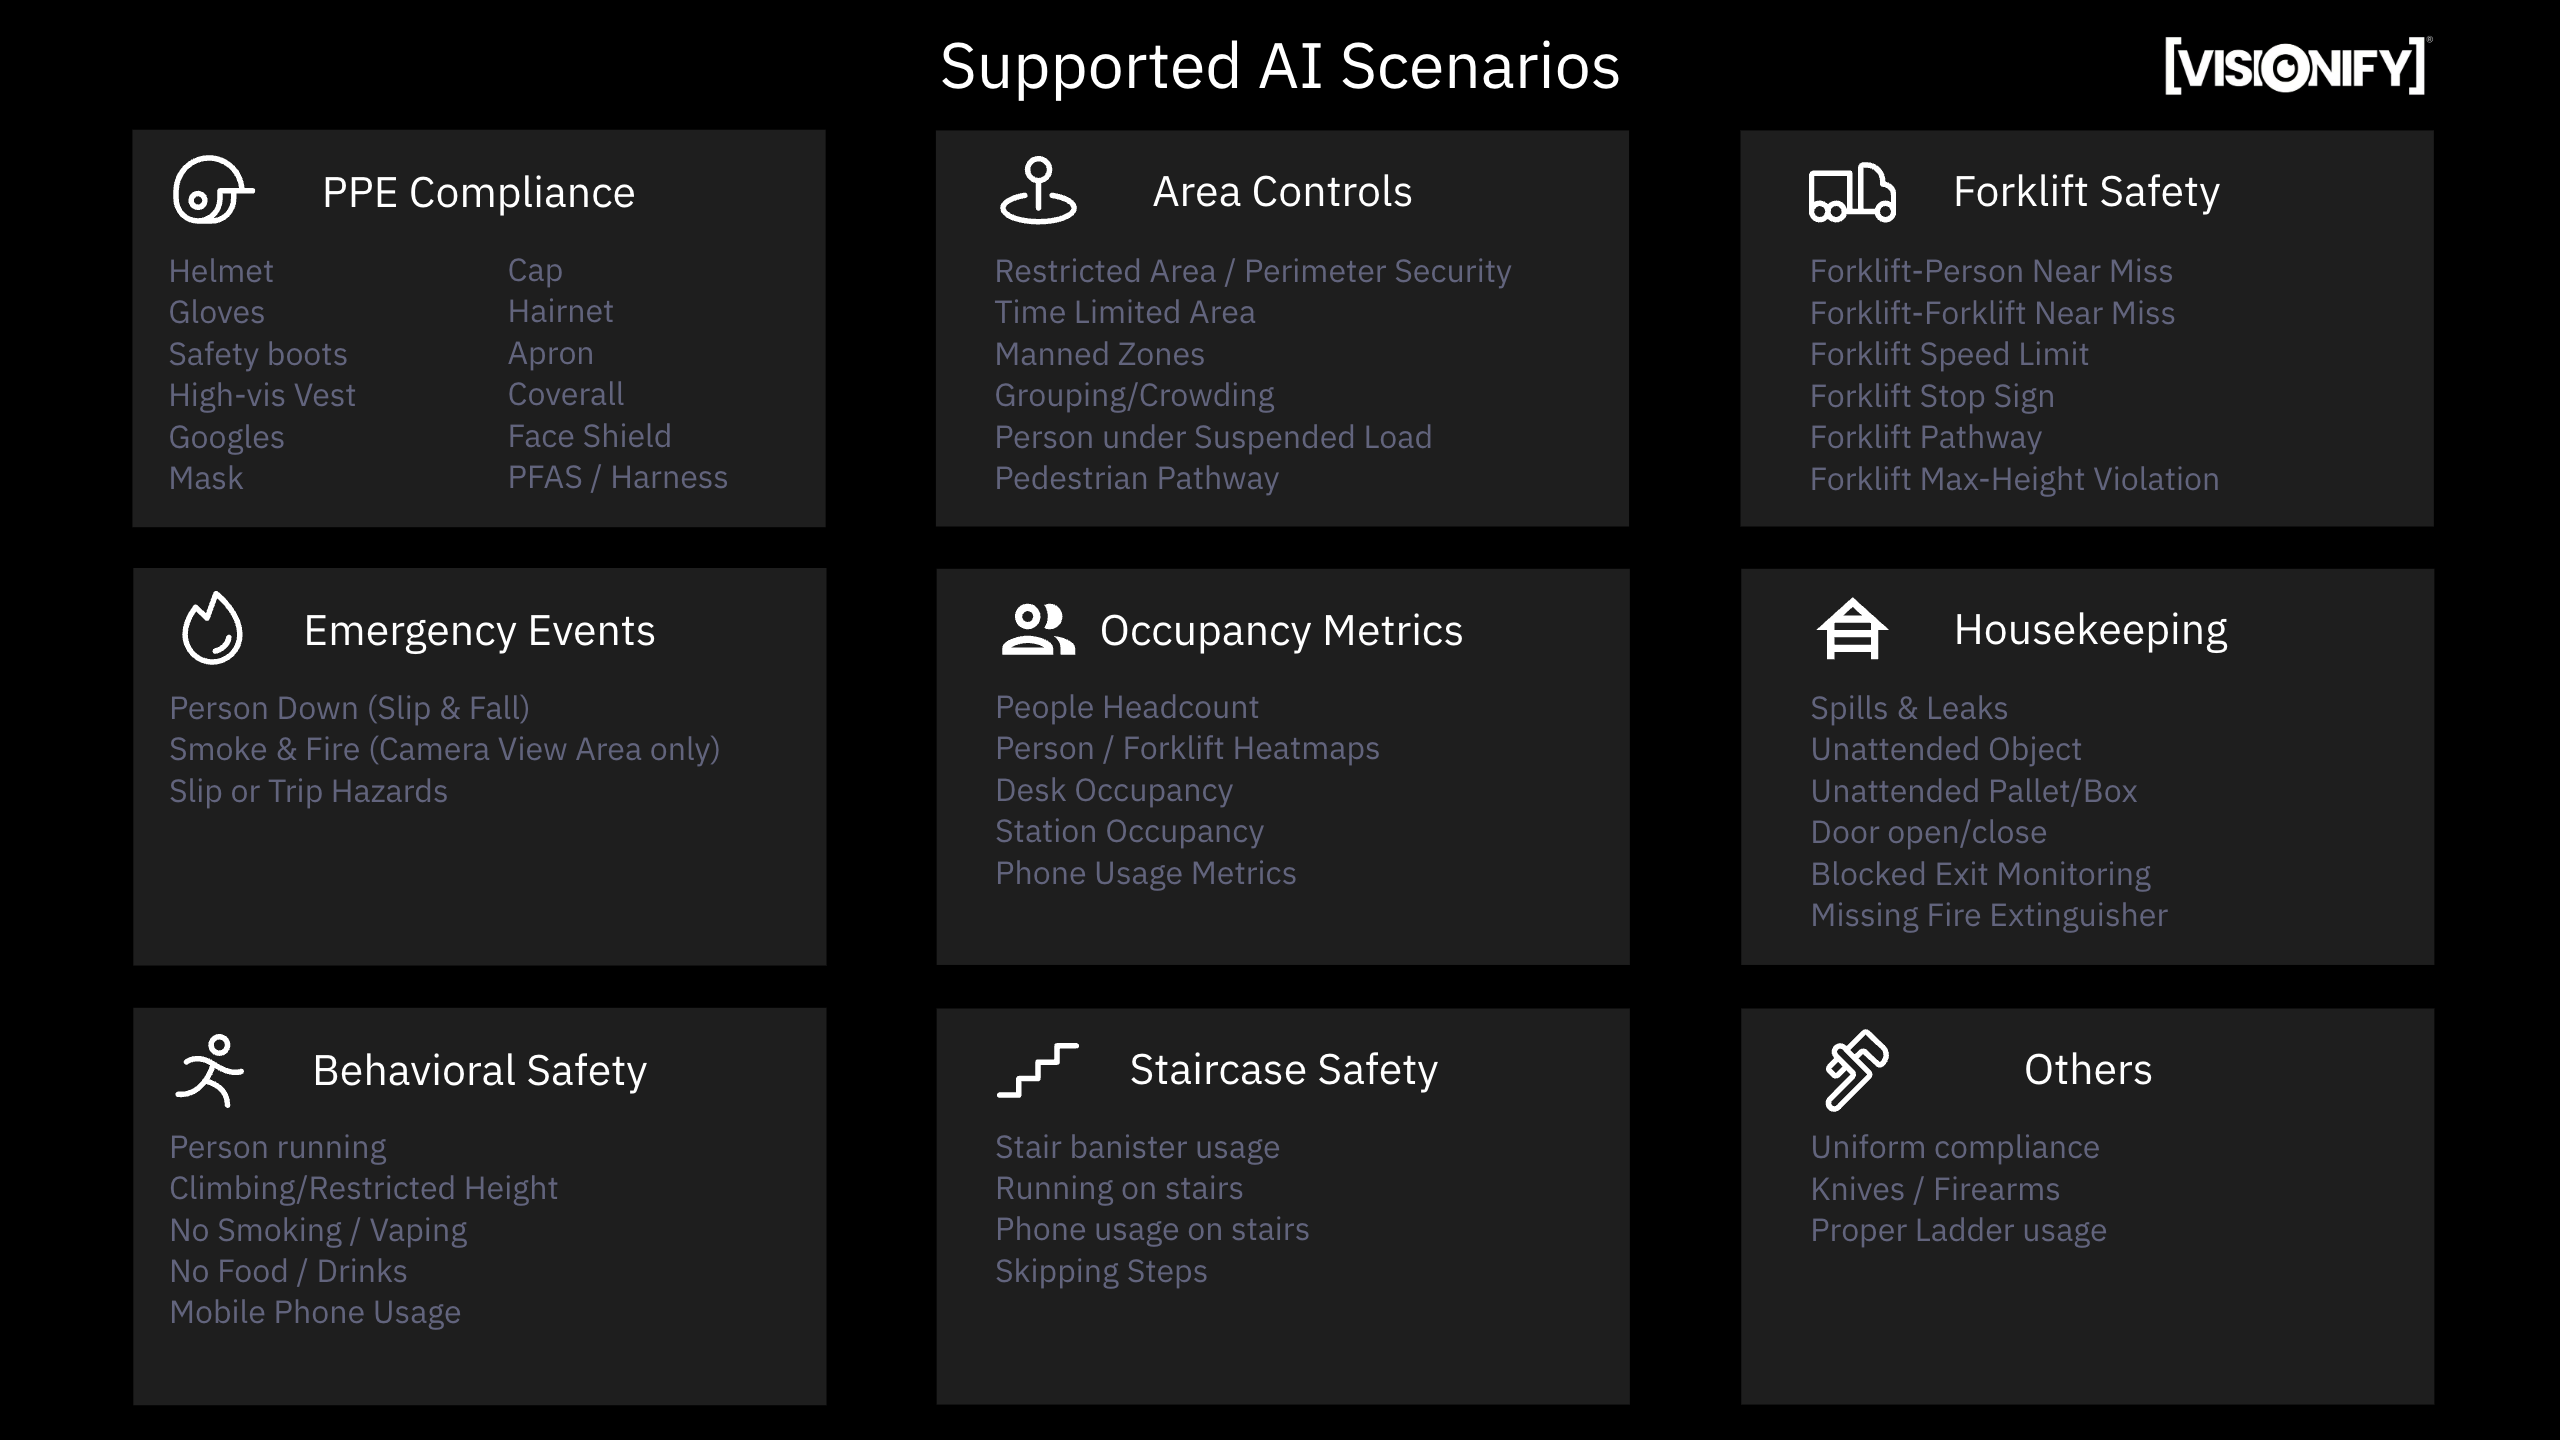
Task: Select the Staircase Safety category tab
Action: click(x=1280, y=1069)
